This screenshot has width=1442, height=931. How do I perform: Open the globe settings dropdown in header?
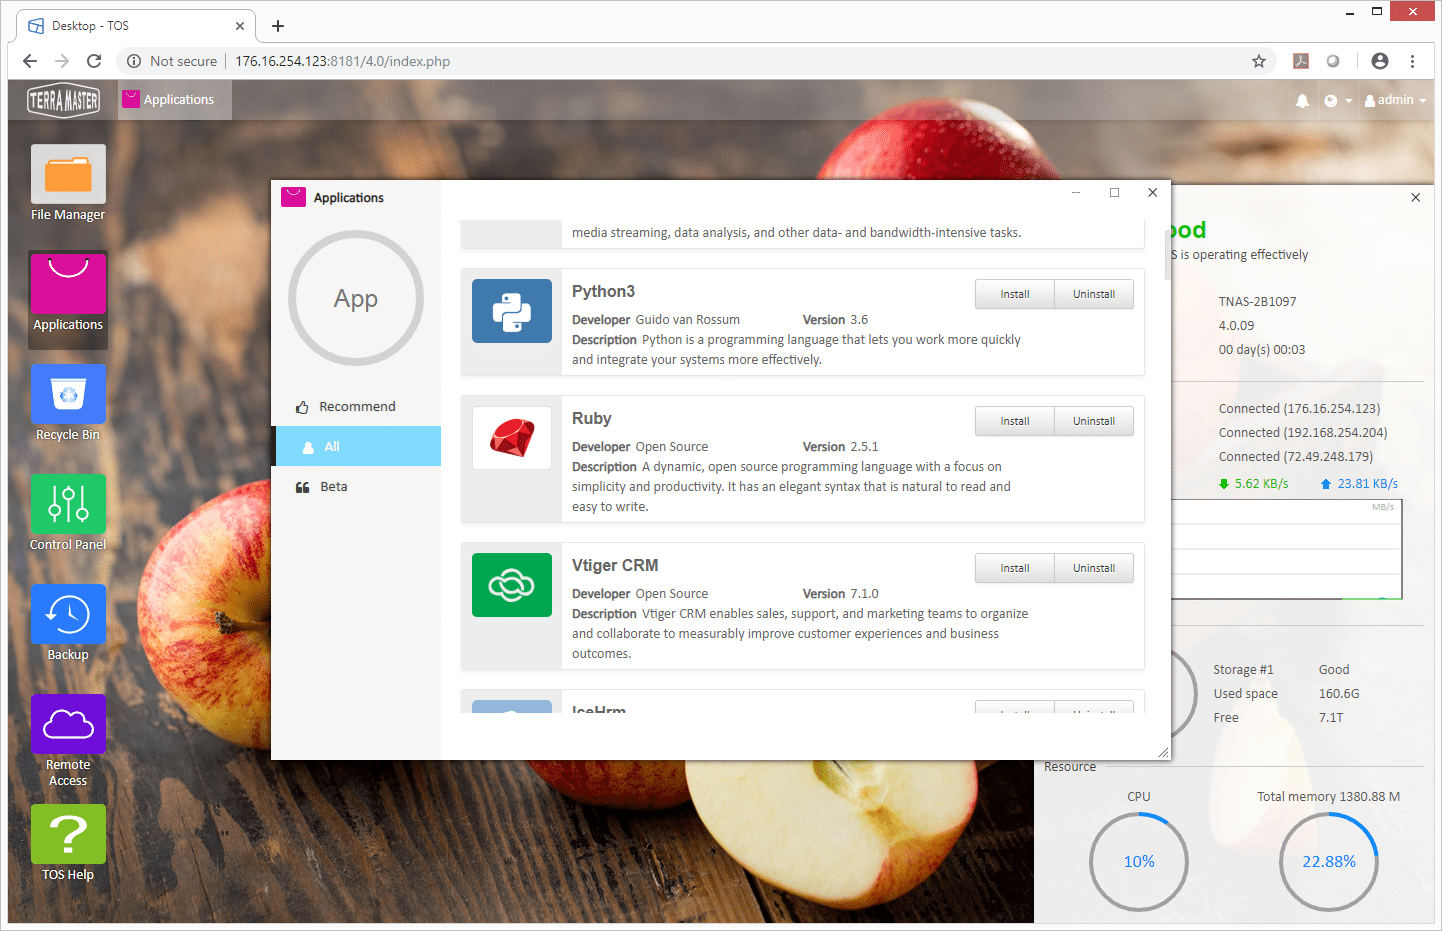[1337, 101]
